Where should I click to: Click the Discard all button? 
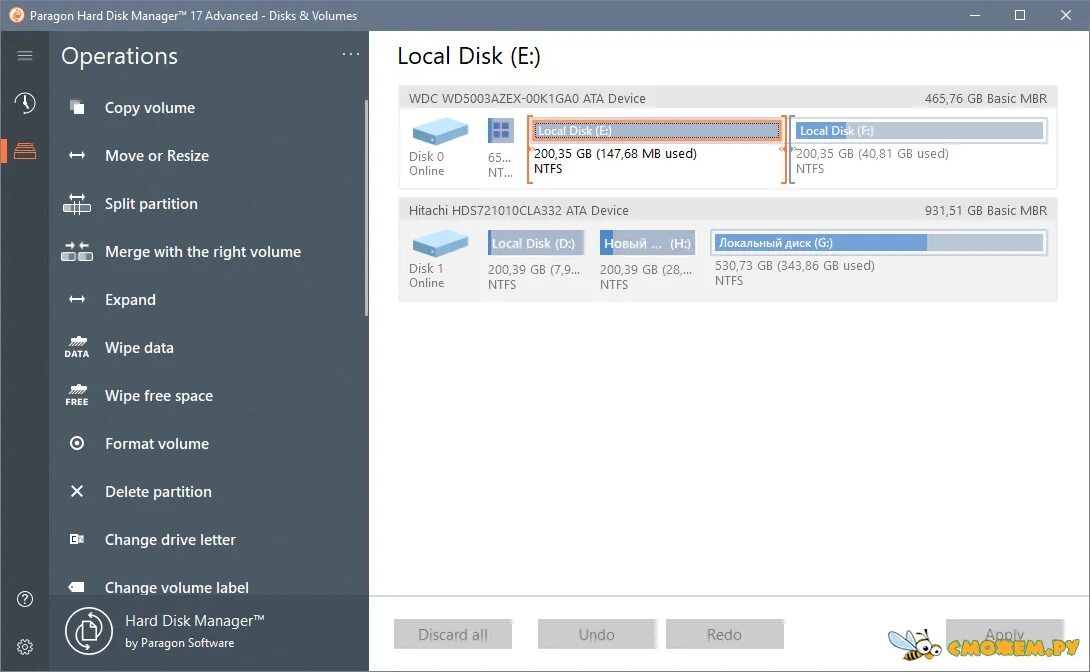453,634
